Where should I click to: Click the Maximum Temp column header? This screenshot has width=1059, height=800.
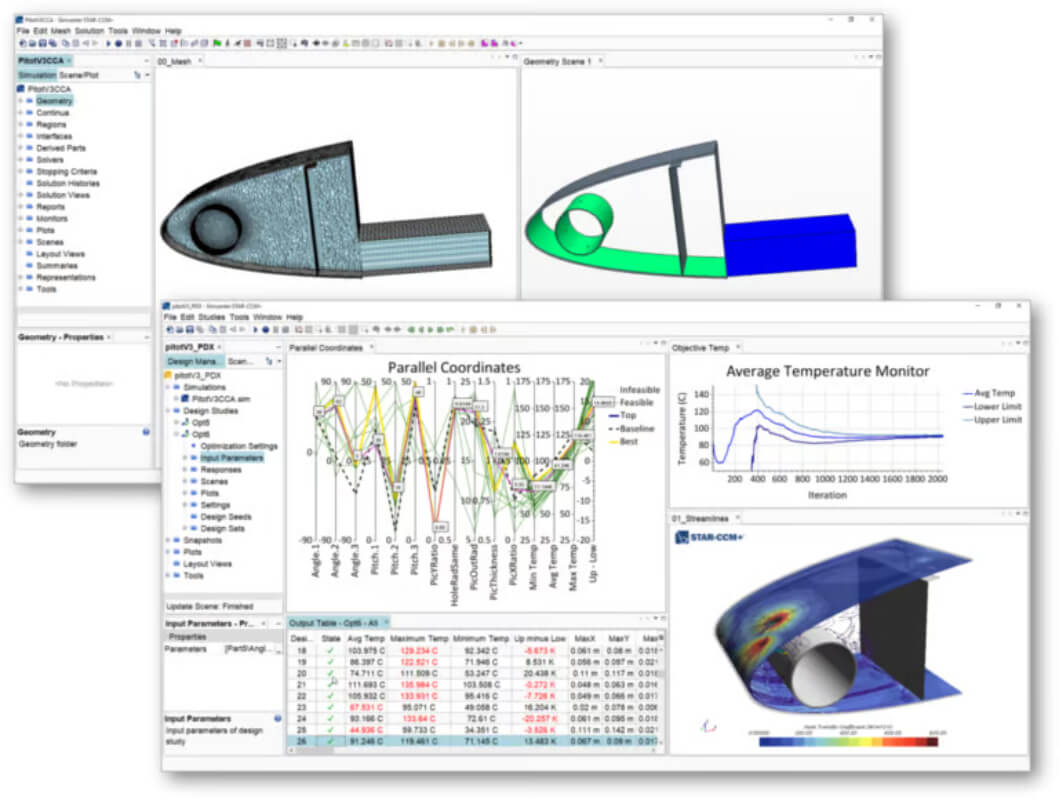pyautogui.click(x=419, y=638)
